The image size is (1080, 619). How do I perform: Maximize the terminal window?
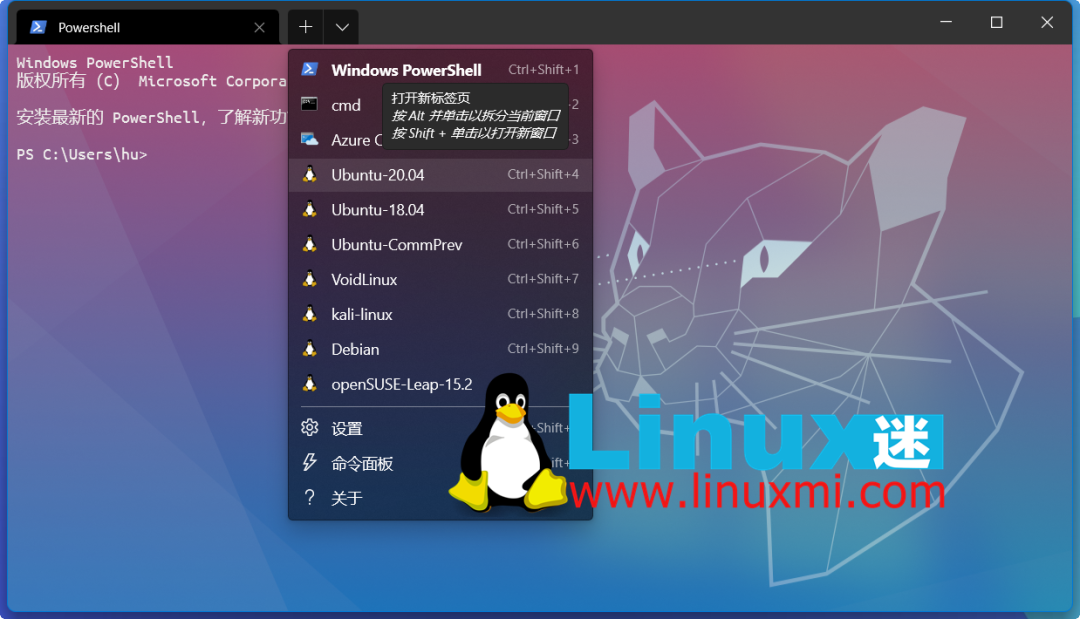pyautogui.click(x=997, y=23)
